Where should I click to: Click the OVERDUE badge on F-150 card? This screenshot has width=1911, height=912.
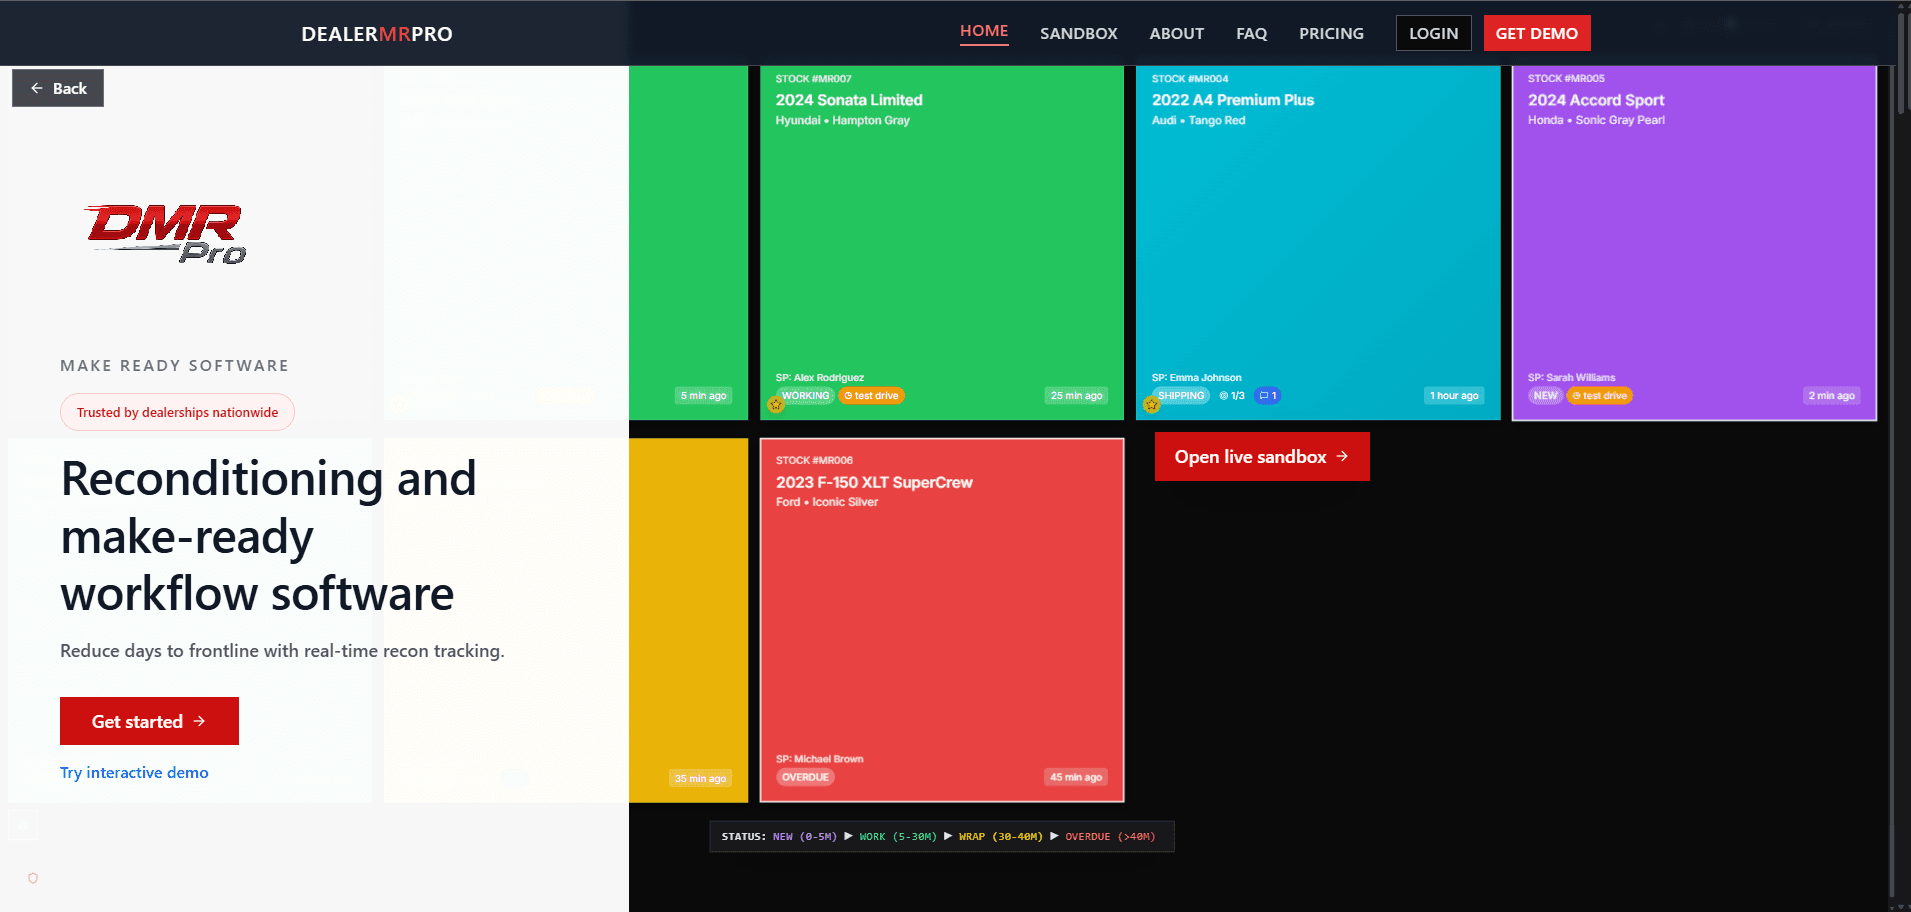pos(805,777)
